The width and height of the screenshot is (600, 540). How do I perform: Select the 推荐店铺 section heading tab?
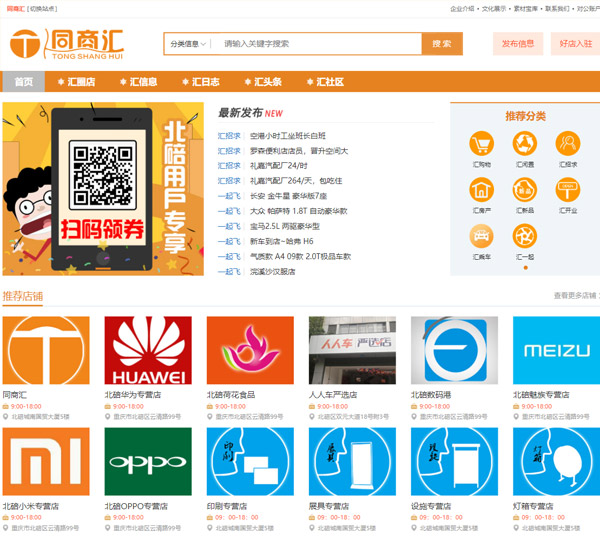coord(23,296)
